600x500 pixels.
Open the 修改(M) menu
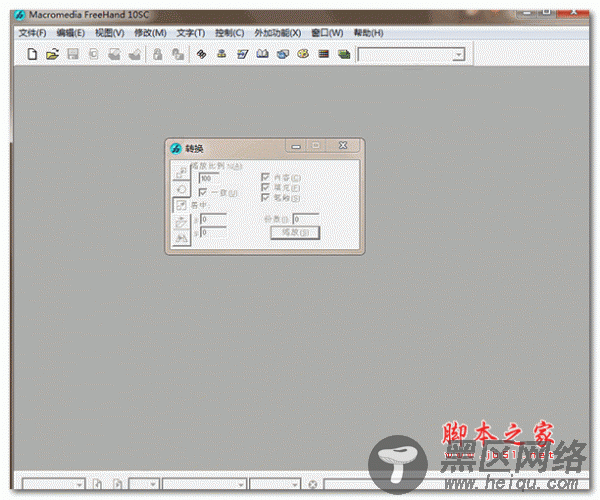pos(150,33)
